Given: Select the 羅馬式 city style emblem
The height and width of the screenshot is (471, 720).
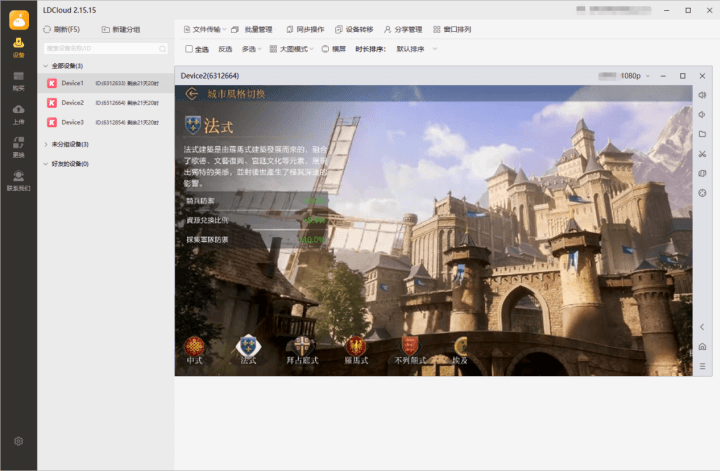Looking at the screenshot, I should click(x=356, y=350).
